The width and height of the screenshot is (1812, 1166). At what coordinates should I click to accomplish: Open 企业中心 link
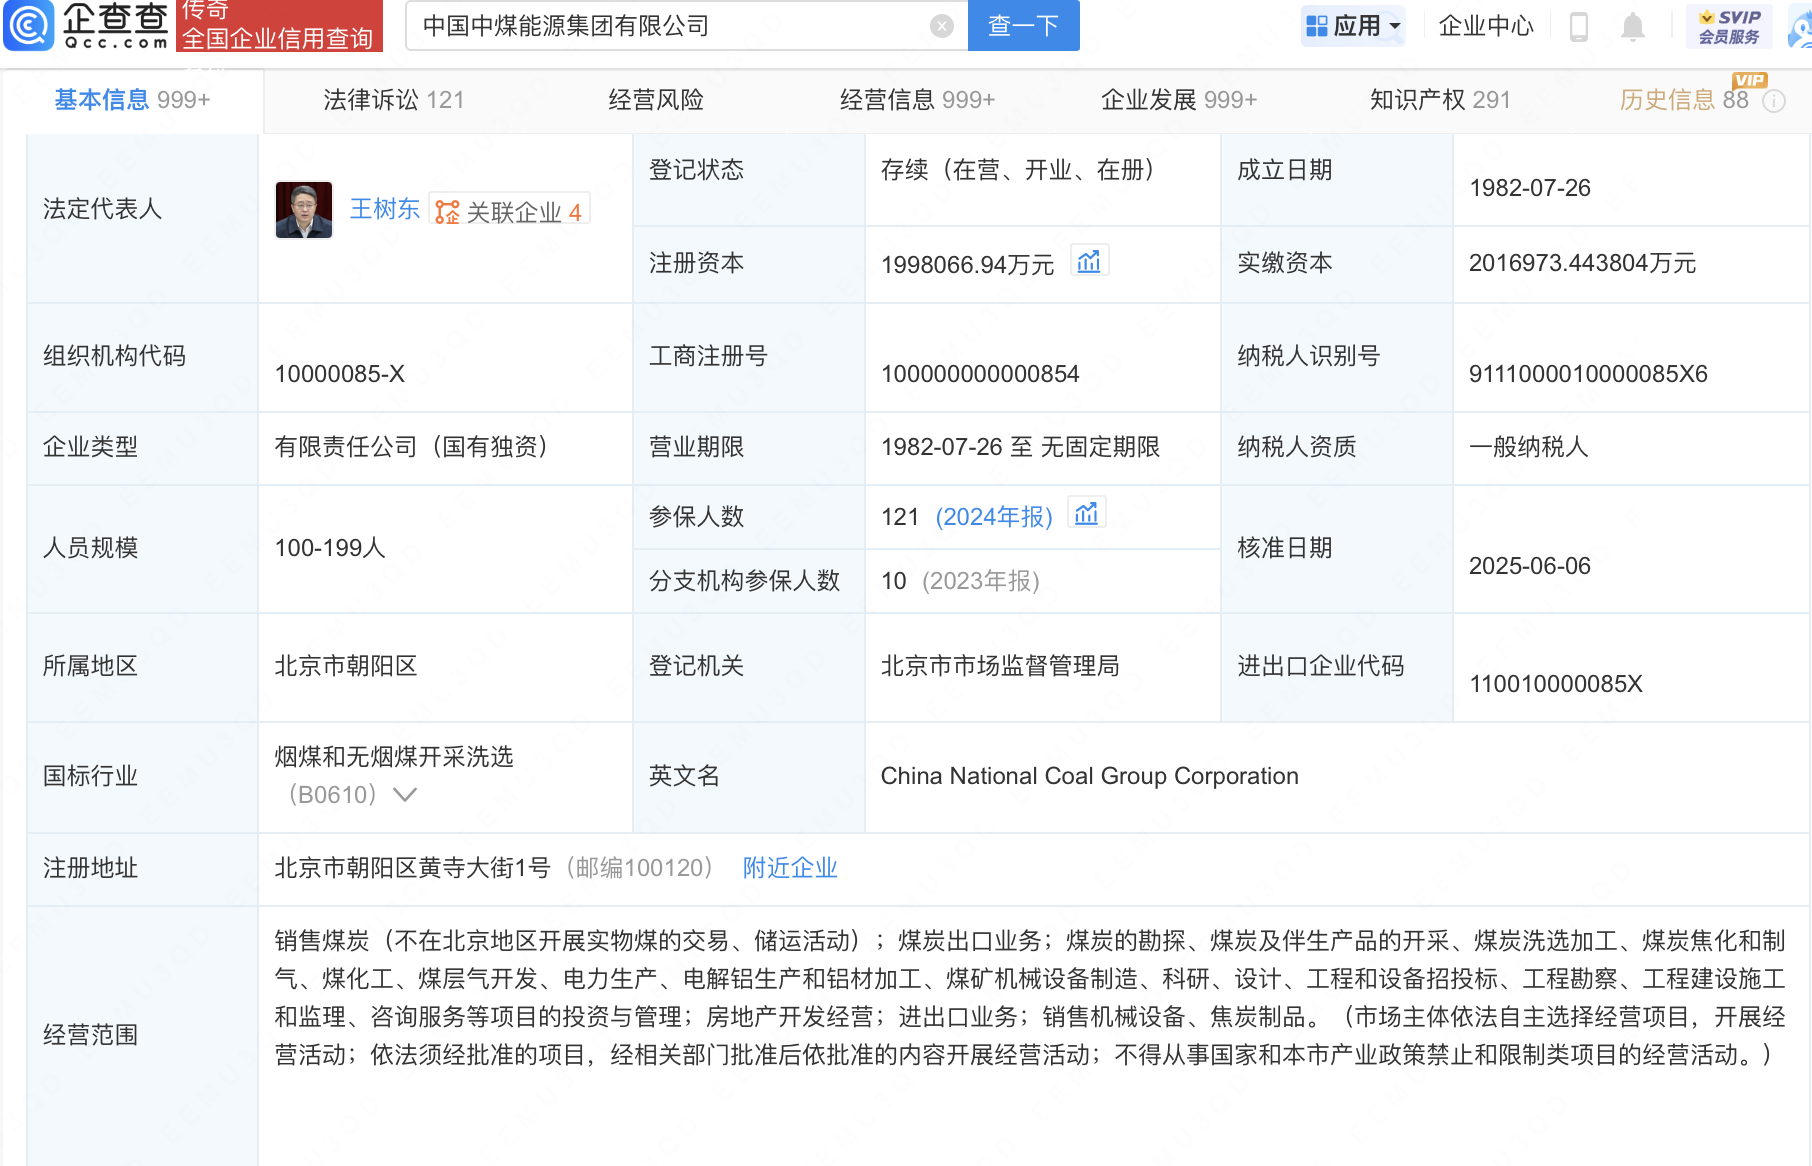[1485, 26]
